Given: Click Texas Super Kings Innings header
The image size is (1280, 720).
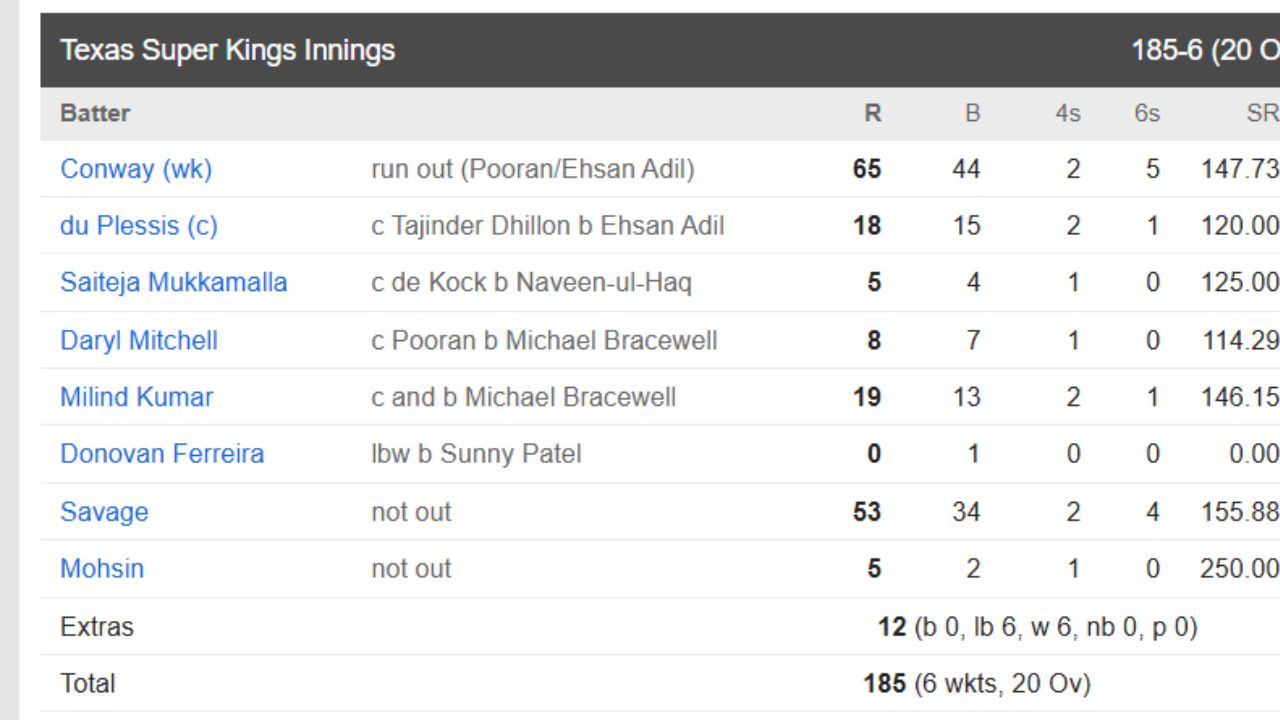Looking at the screenshot, I should (228, 50).
